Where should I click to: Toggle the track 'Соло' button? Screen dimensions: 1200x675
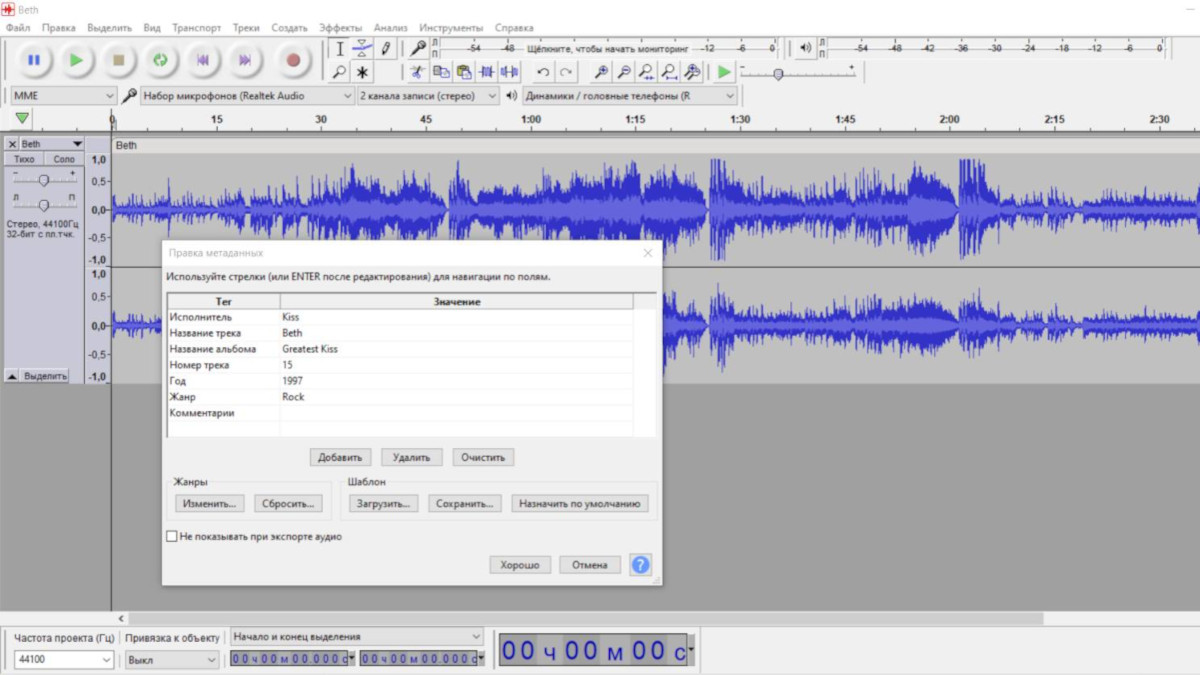coord(64,159)
